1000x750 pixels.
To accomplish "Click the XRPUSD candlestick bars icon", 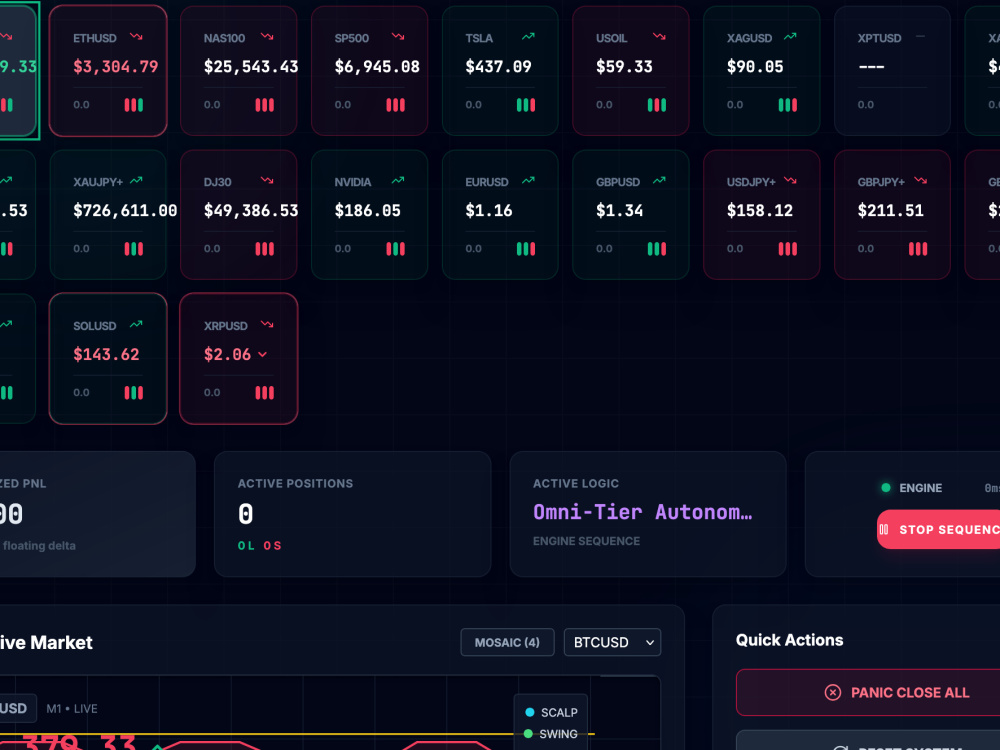I will click(265, 393).
